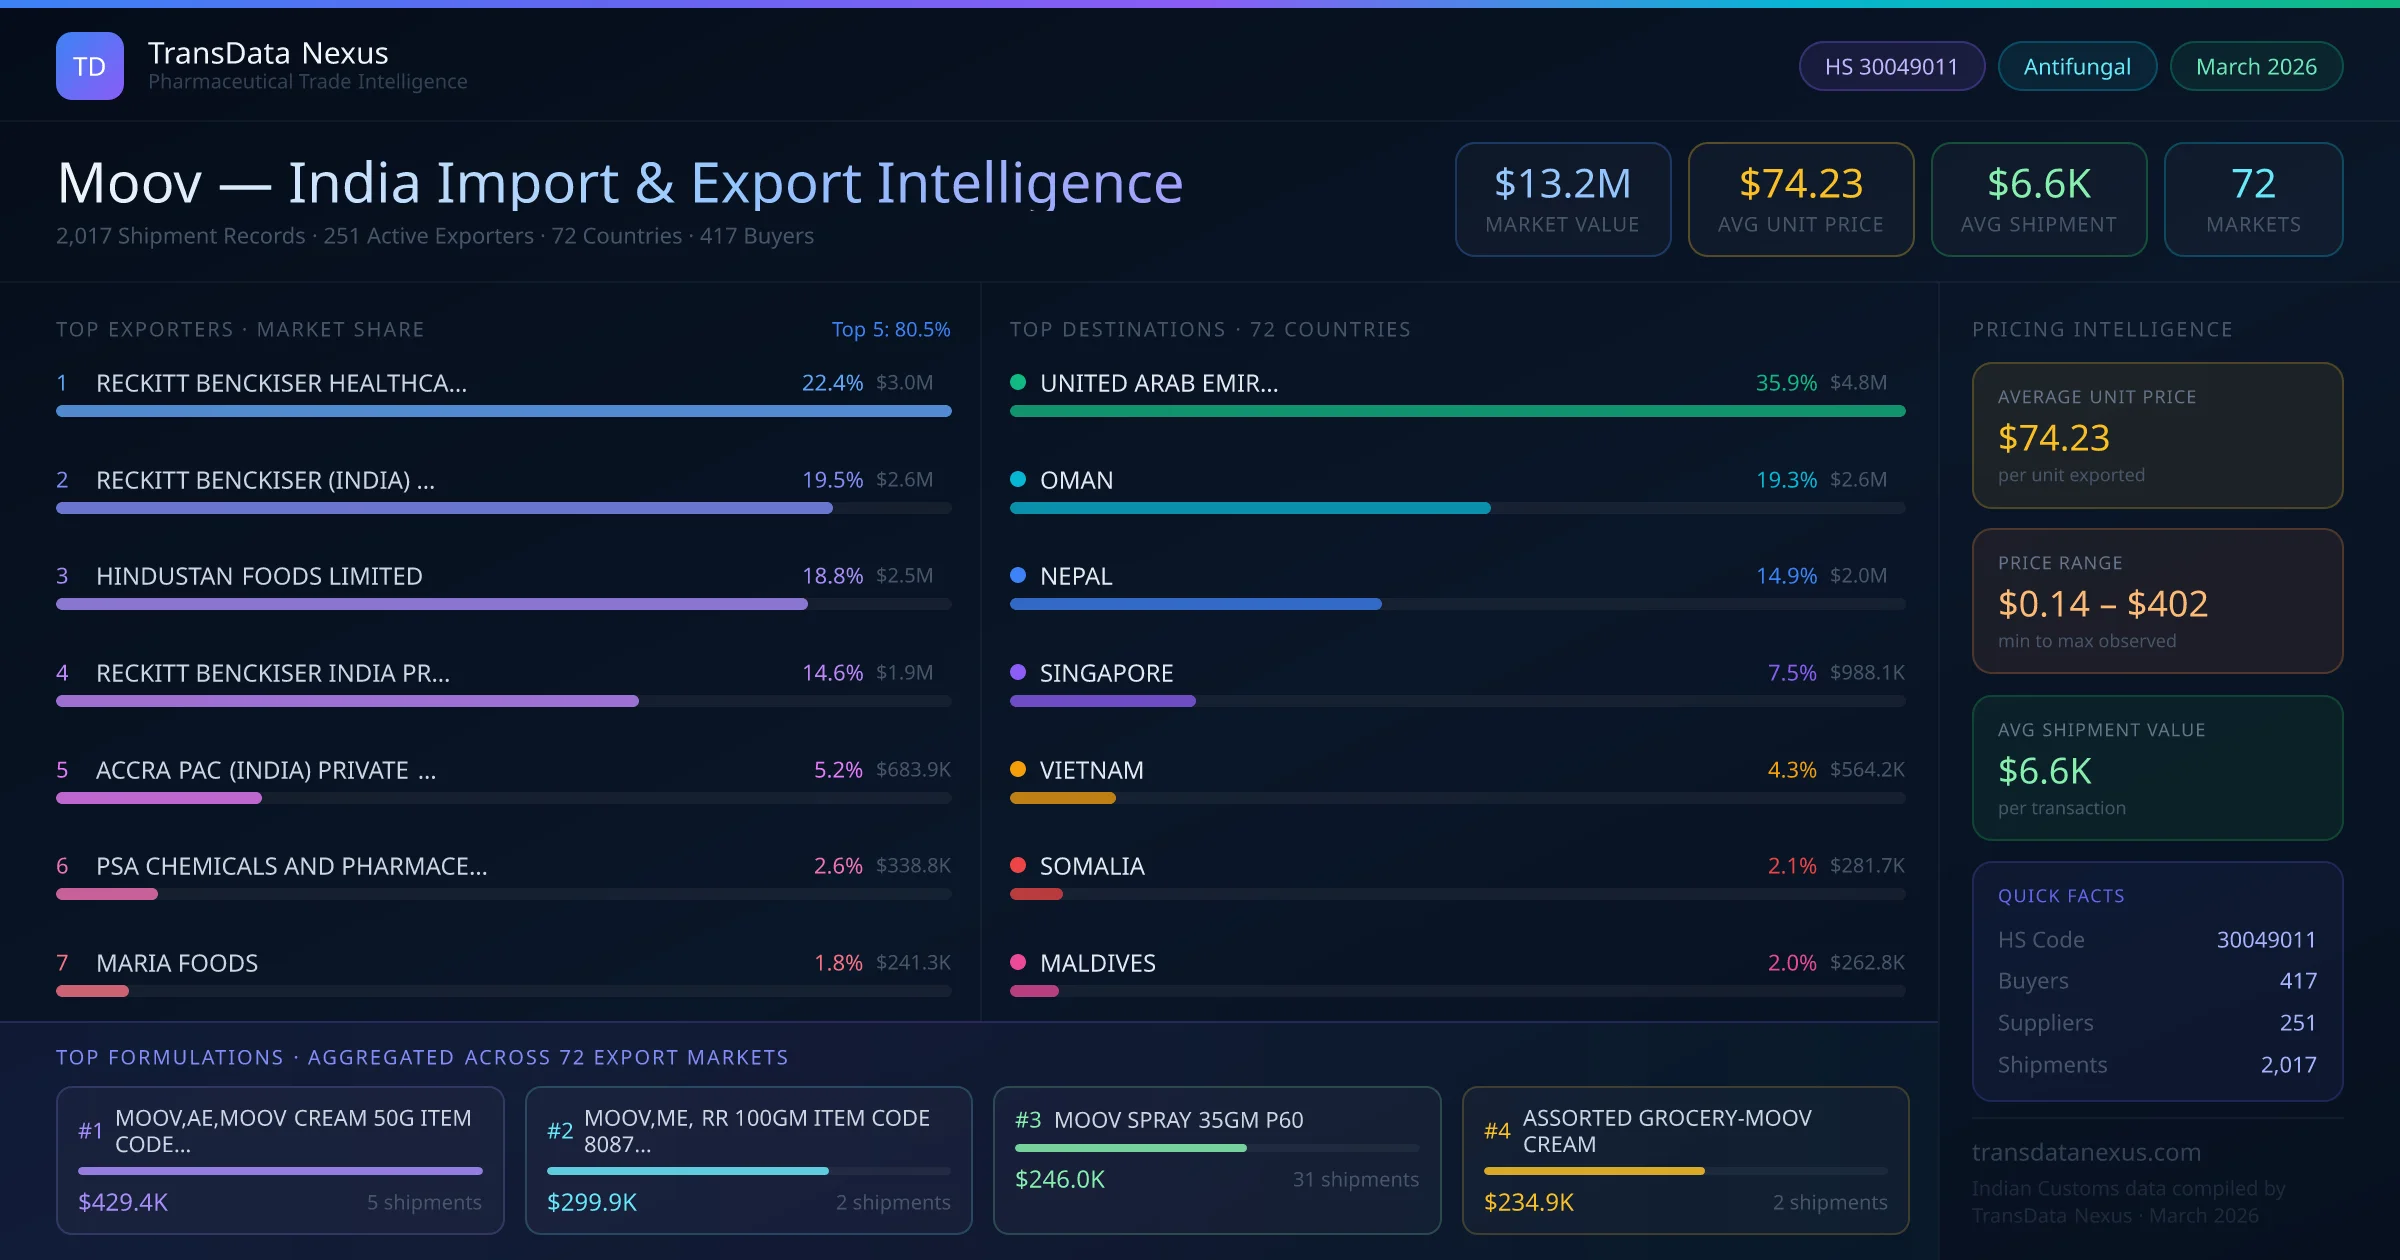Screen dimensions: 2400x1260
Task: Click the Price Range $0.14 – $402 card
Action: pos(2156,601)
